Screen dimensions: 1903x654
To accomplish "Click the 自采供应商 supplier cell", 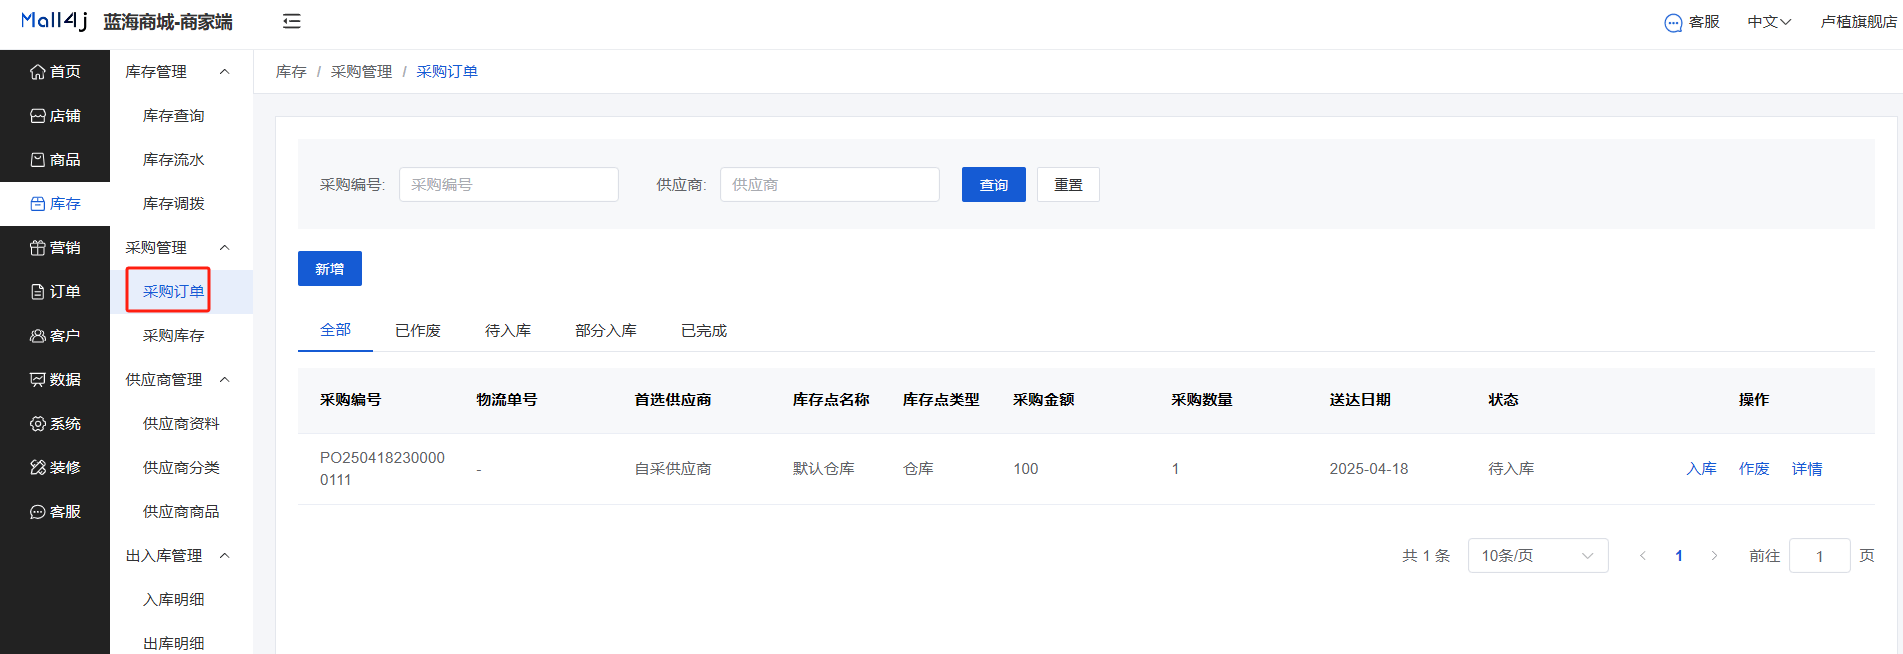I will click(673, 469).
